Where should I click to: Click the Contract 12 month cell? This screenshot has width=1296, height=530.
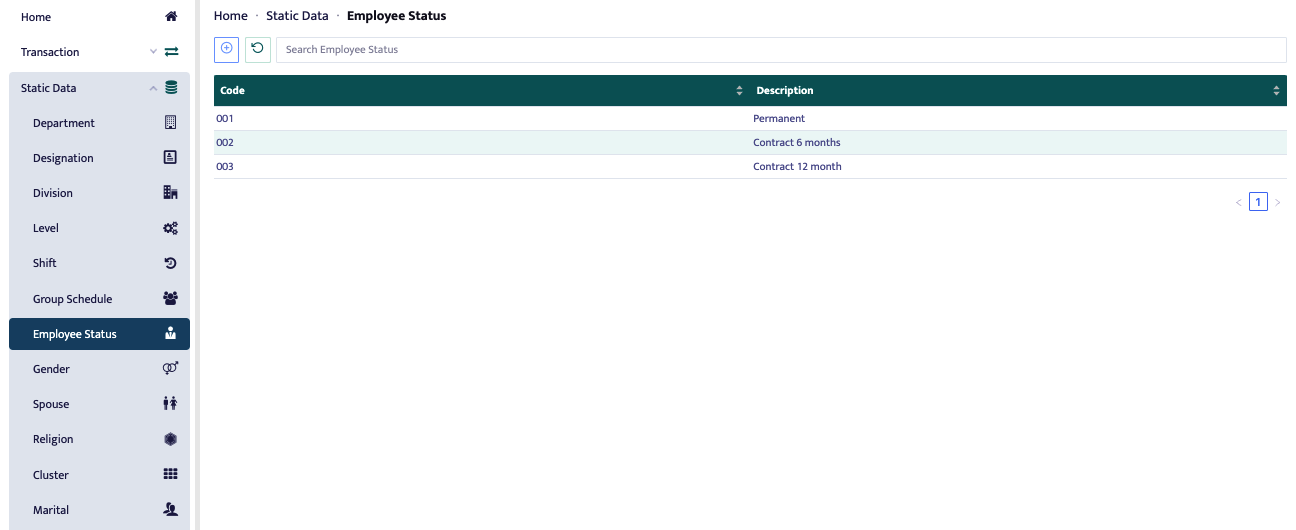coord(1018,166)
